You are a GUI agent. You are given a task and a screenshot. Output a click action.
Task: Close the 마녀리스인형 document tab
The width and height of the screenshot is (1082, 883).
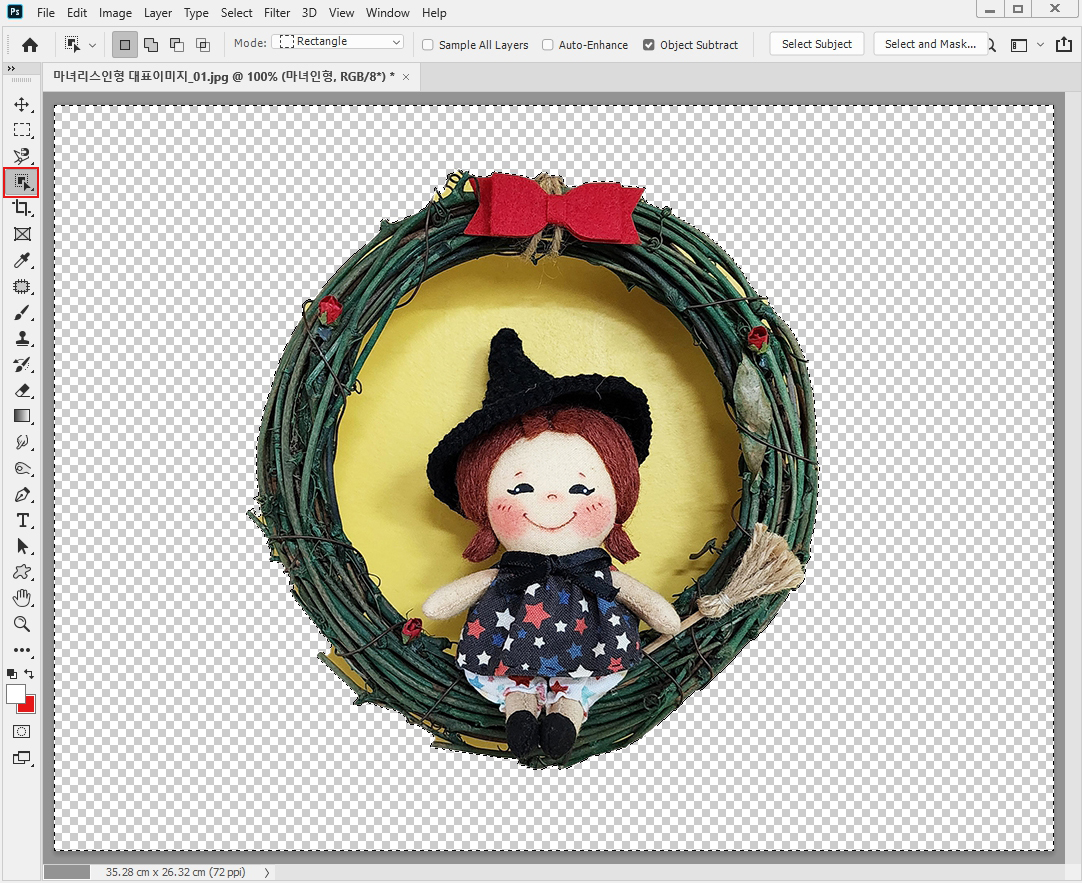tap(406, 77)
